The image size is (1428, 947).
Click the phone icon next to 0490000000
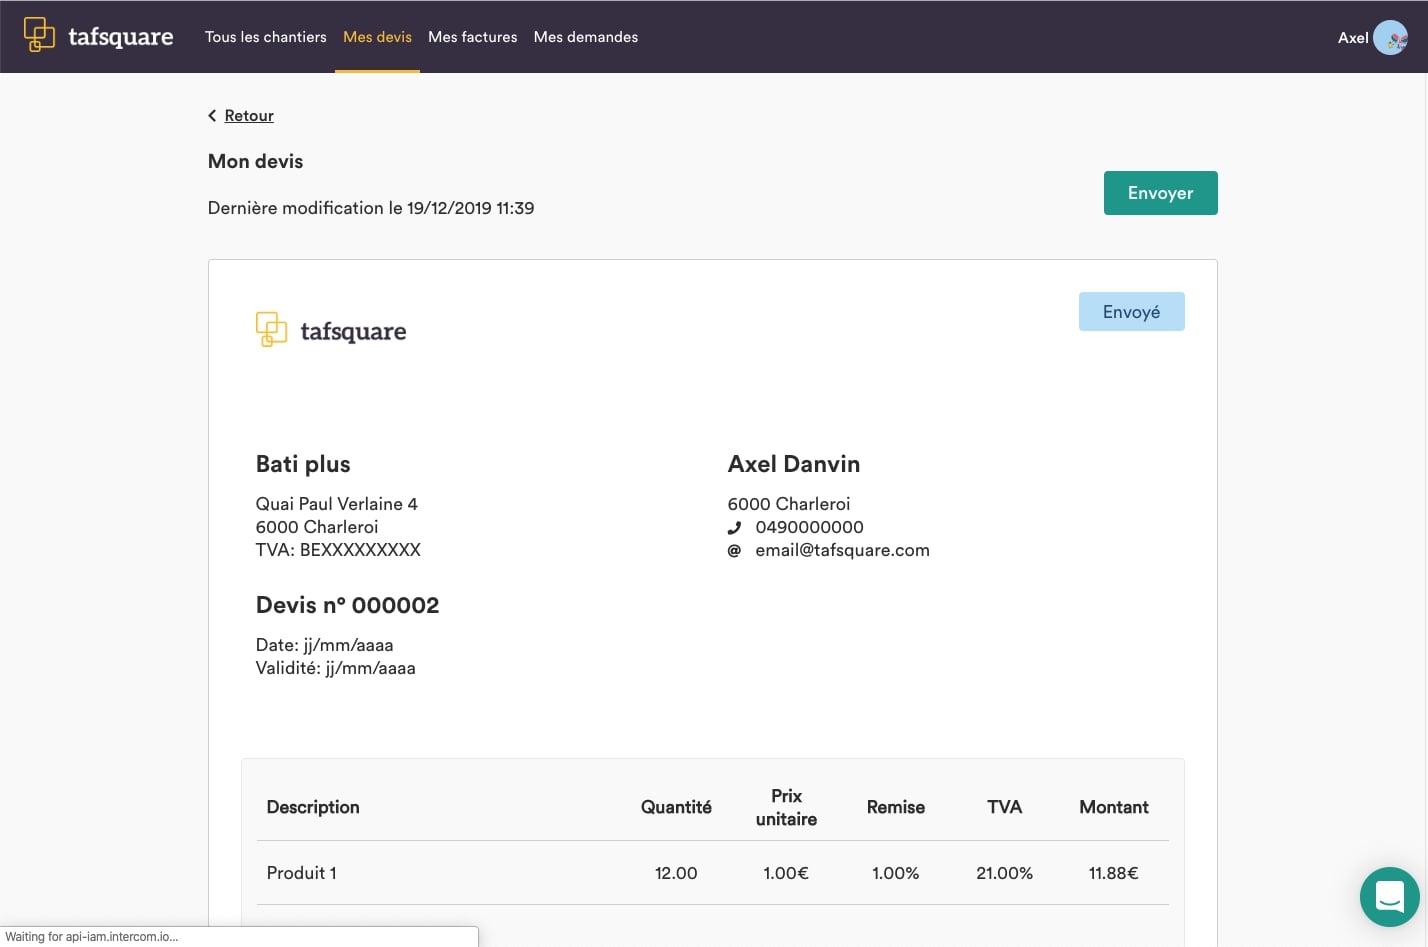point(734,528)
